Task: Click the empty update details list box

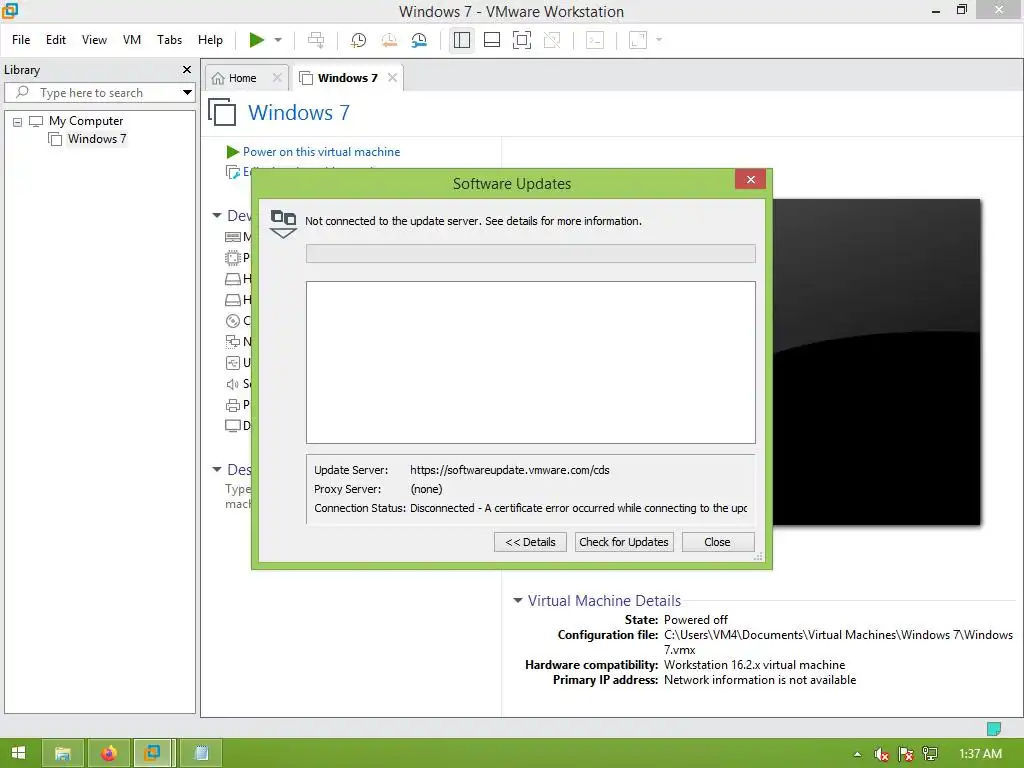Action: tap(530, 362)
